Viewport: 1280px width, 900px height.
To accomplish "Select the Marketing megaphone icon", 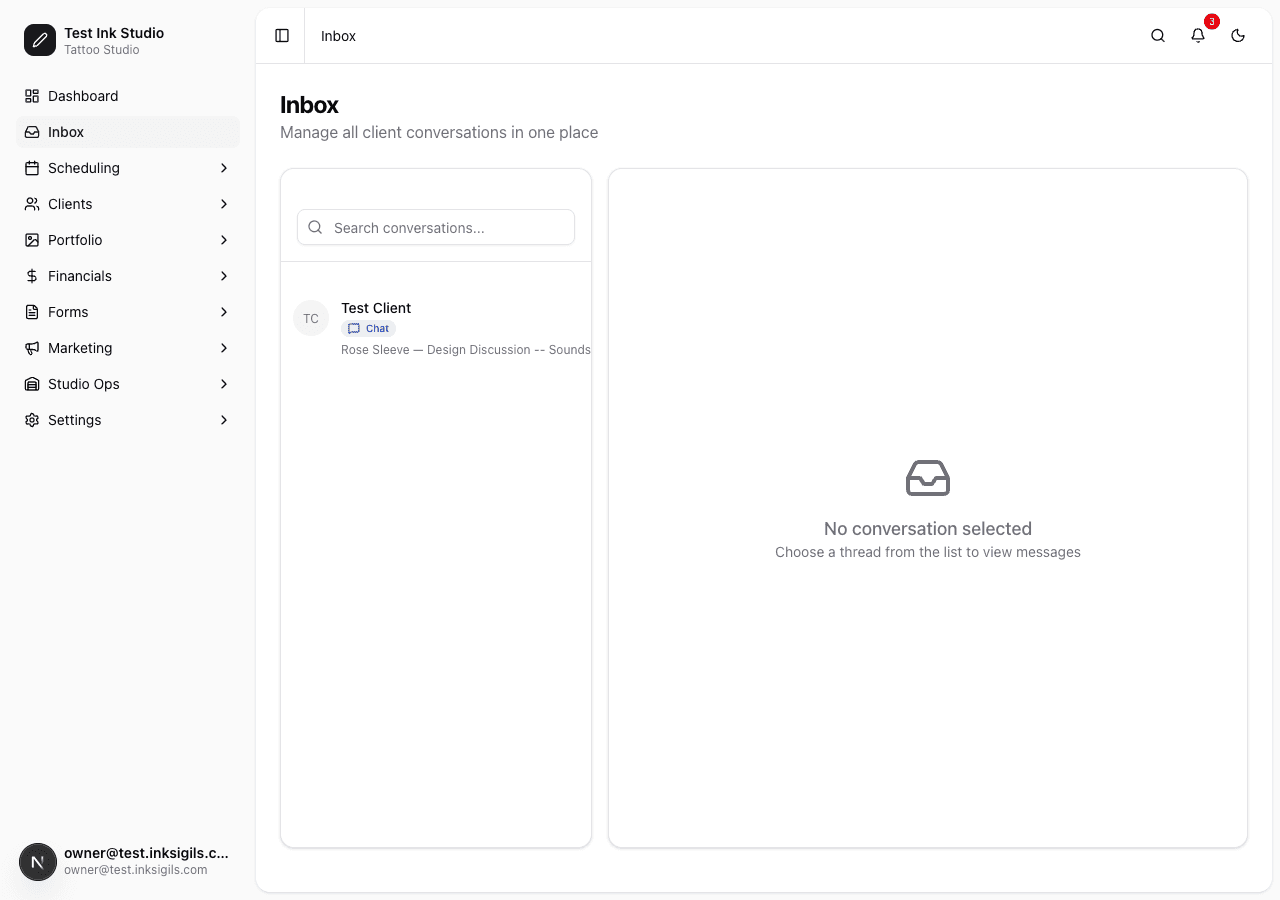I will tap(31, 348).
